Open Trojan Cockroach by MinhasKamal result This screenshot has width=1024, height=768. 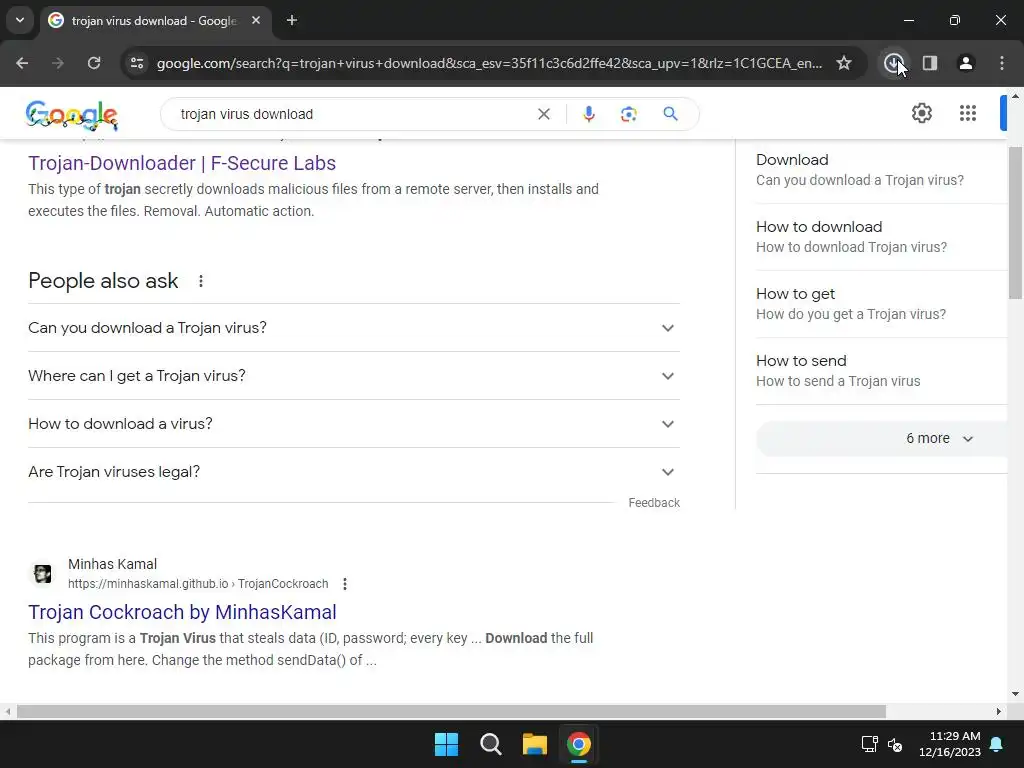[182, 613]
